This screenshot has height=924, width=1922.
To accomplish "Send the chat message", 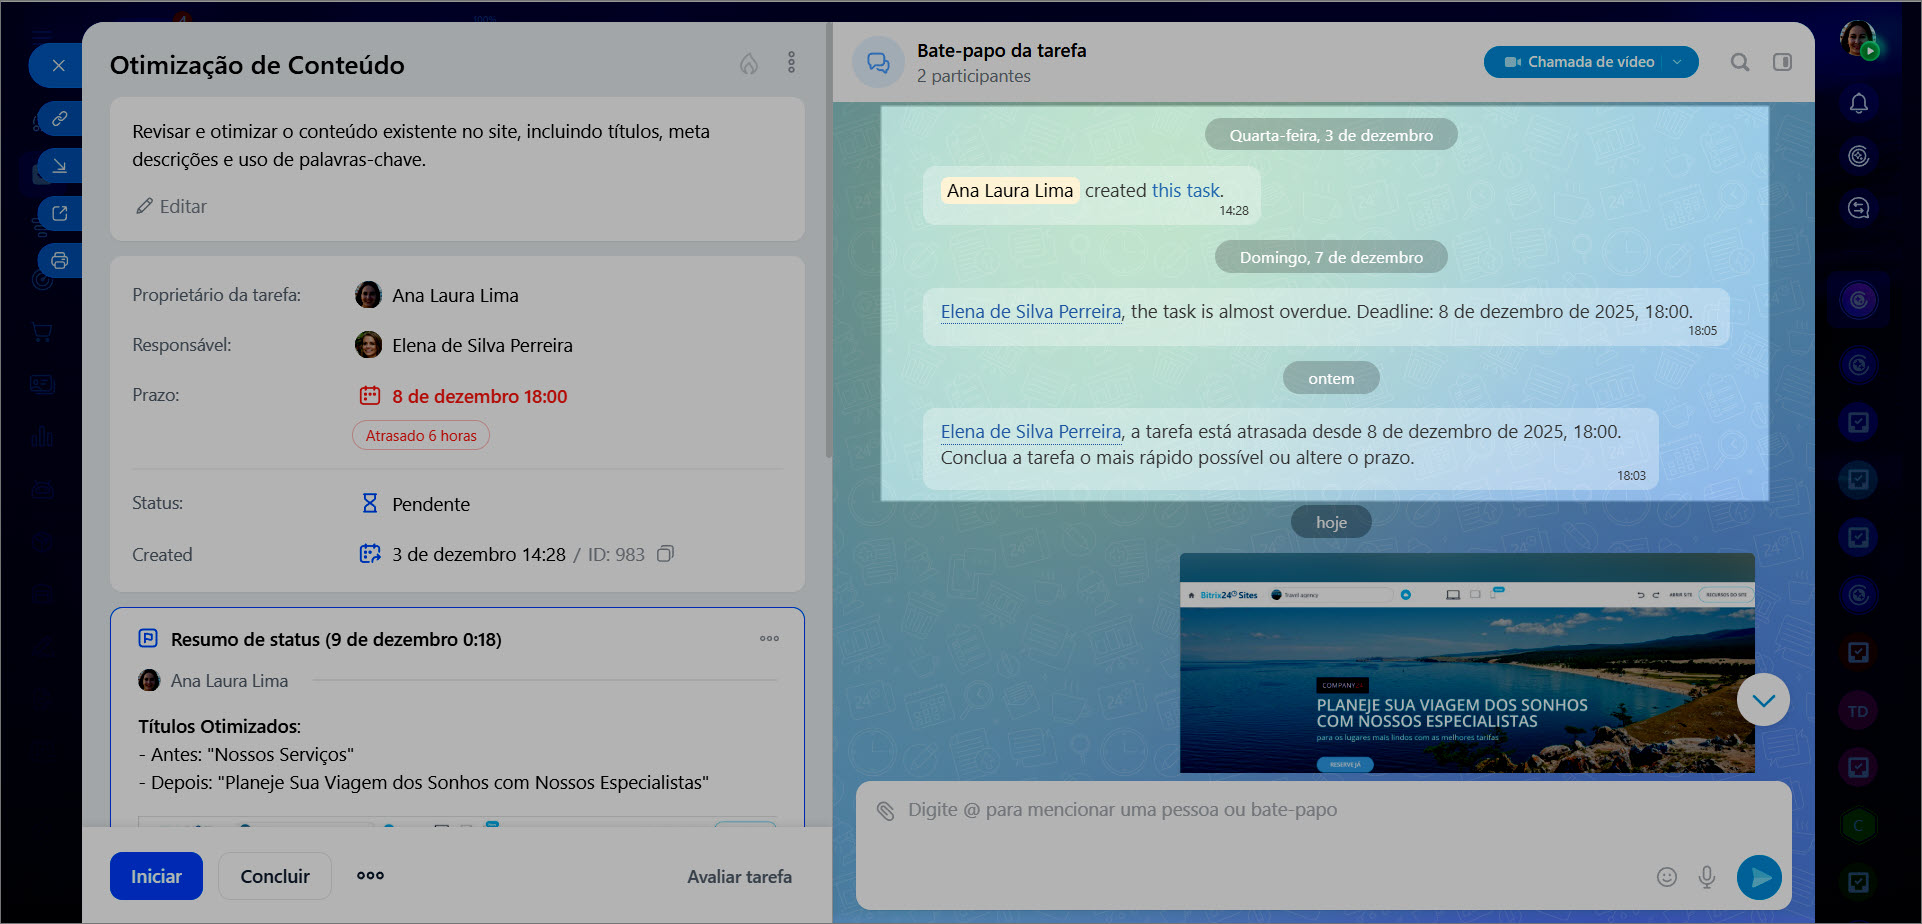I will tap(1759, 877).
